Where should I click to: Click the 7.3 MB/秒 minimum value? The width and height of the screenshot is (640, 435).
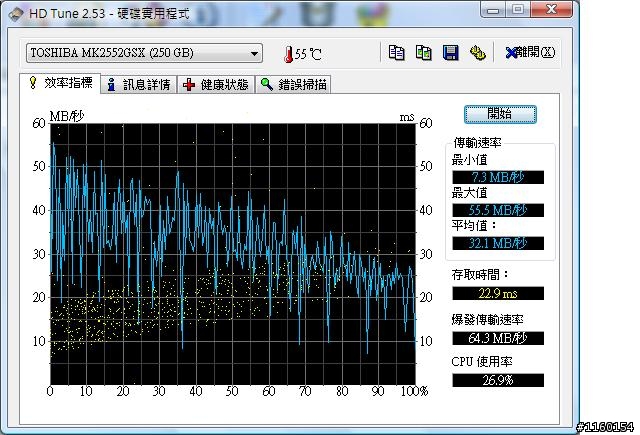498,177
